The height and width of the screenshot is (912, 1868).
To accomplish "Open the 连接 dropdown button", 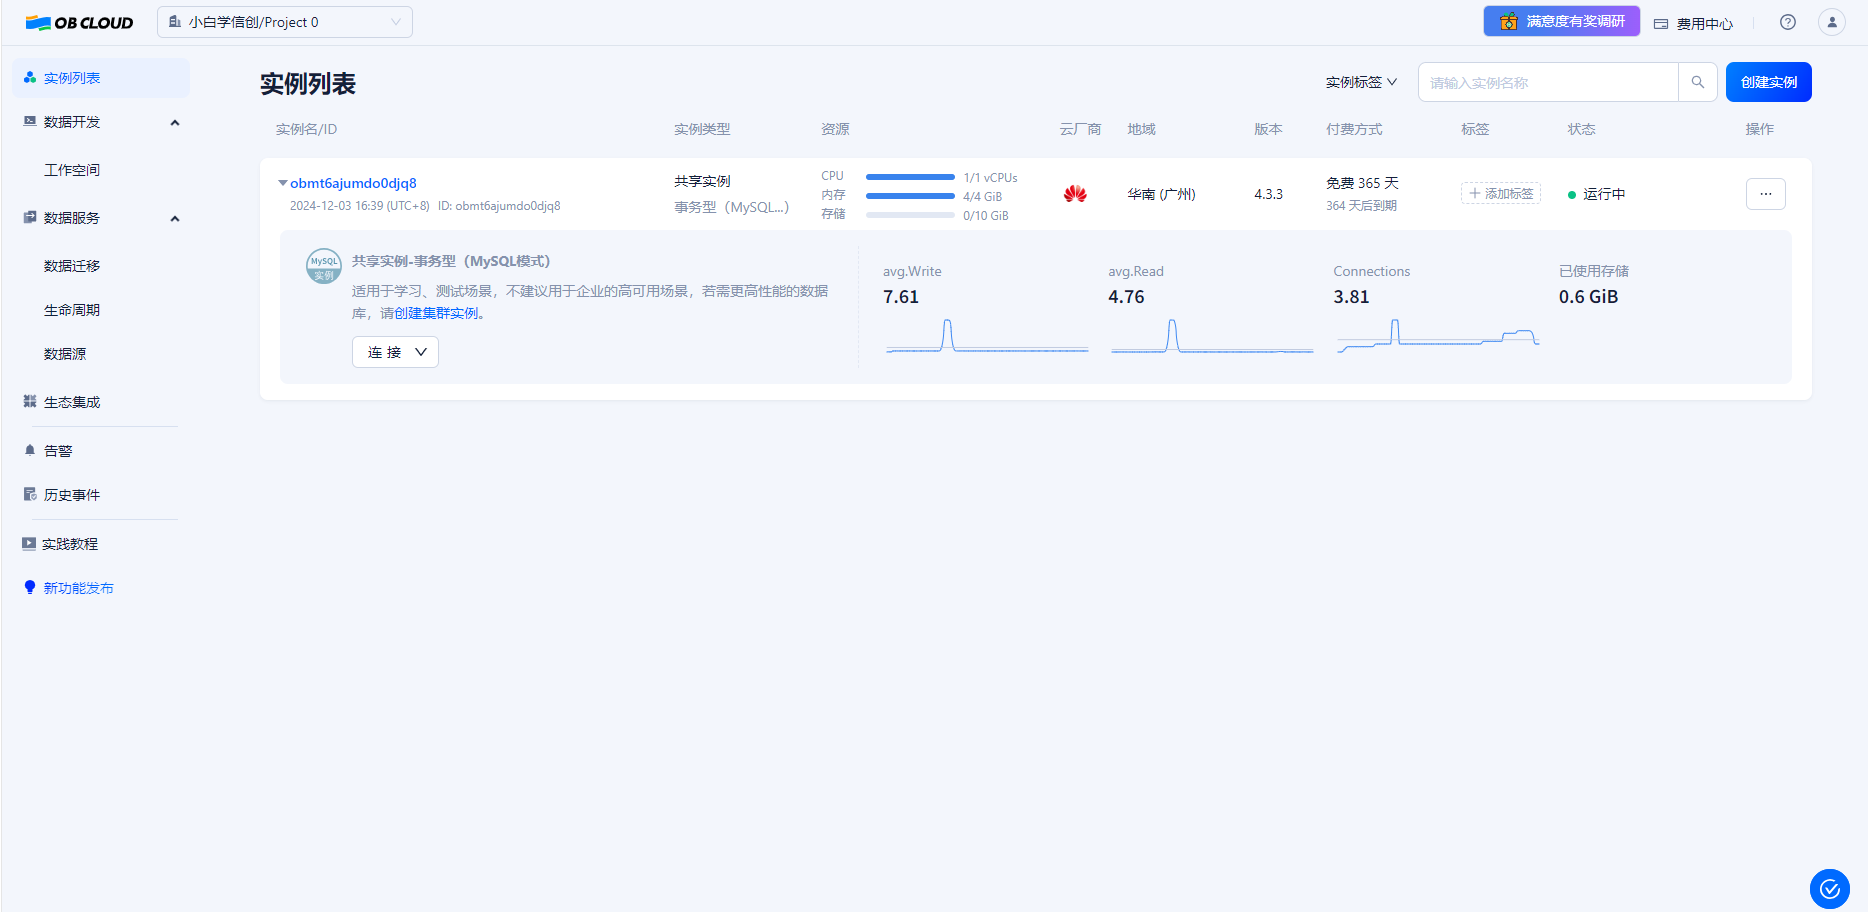I will (x=395, y=352).
